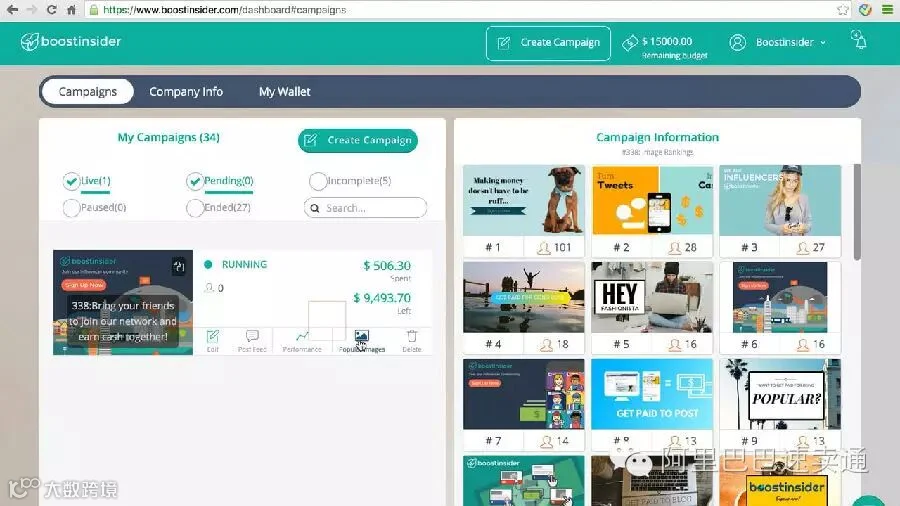This screenshot has width=900, height=506.
Task: Open the browser hamburger menu
Action: click(887, 10)
